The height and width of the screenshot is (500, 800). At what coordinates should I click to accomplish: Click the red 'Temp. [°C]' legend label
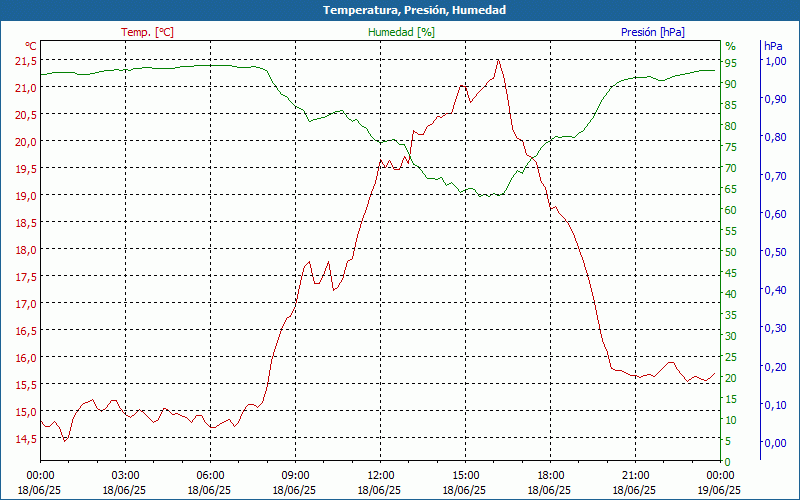[147, 32]
